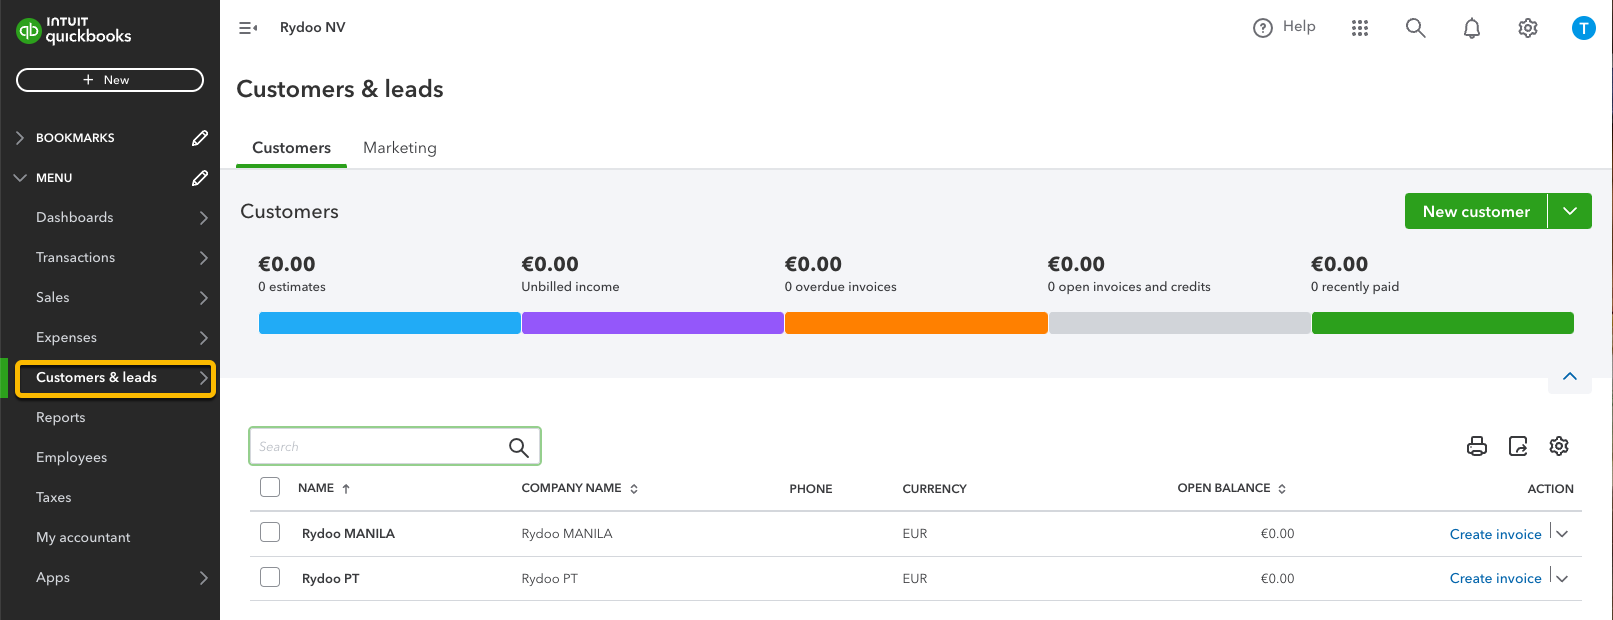This screenshot has width=1613, height=620.
Task: Switch to the Marketing tab
Action: click(x=400, y=148)
